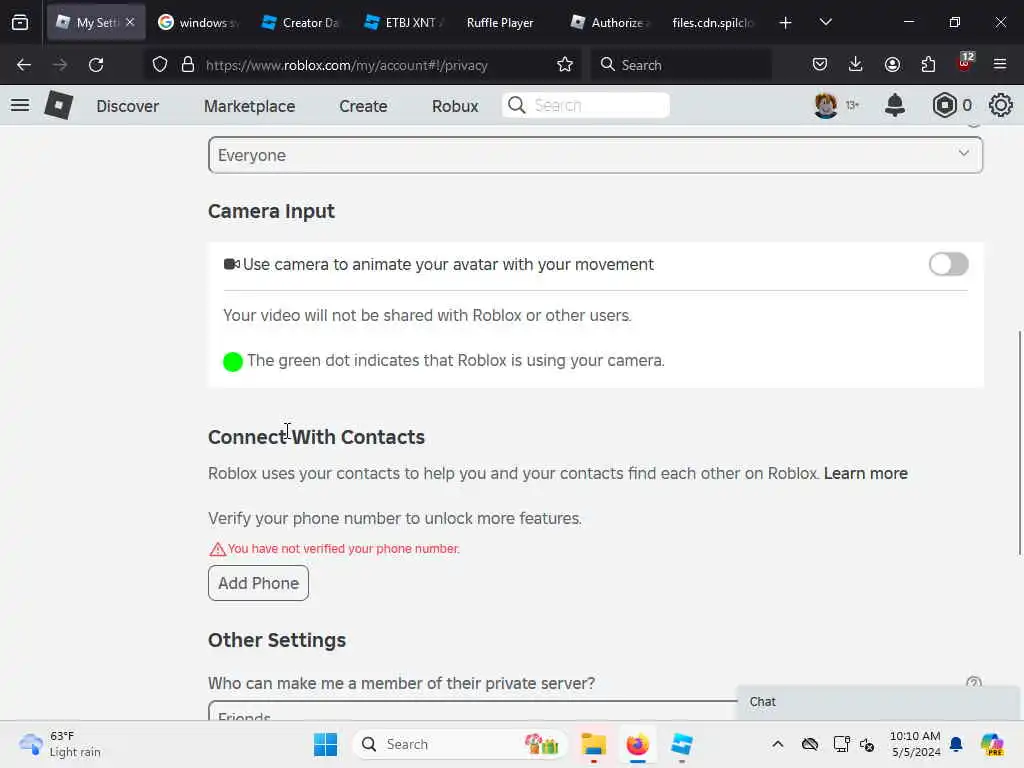Click the Windows taskbar search box
The image size is (1024, 768).
(x=460, y=744)
